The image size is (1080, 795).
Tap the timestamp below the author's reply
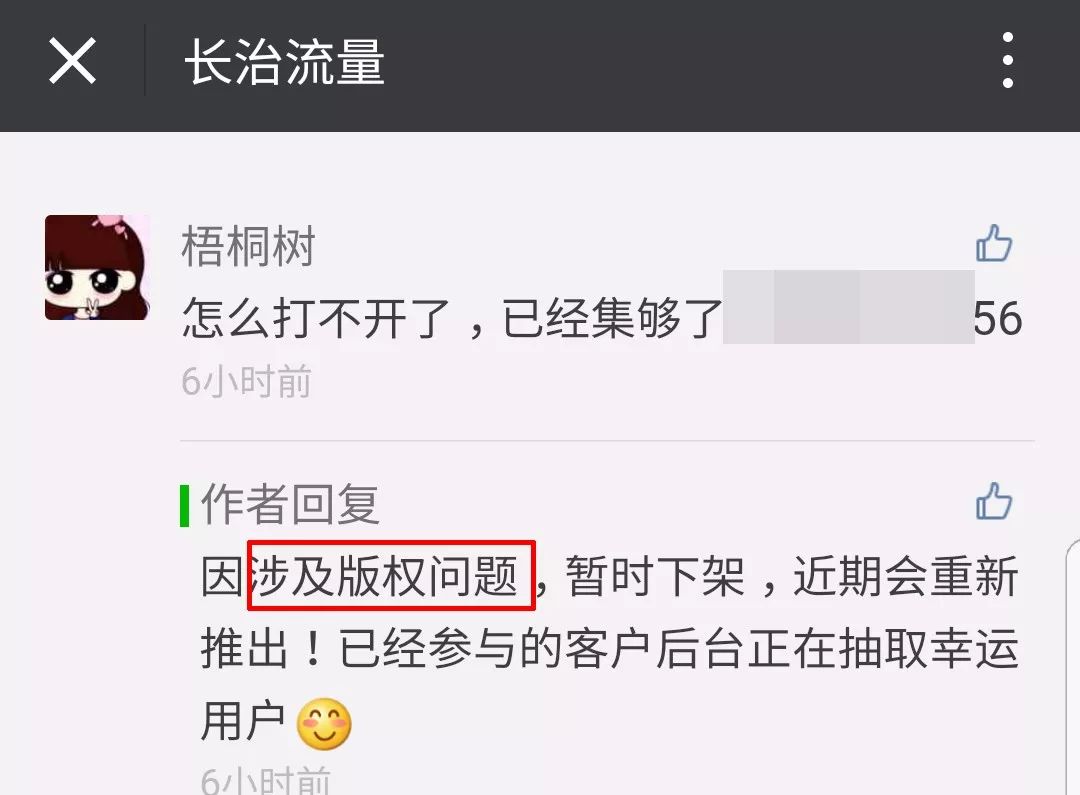coord(266,780)
